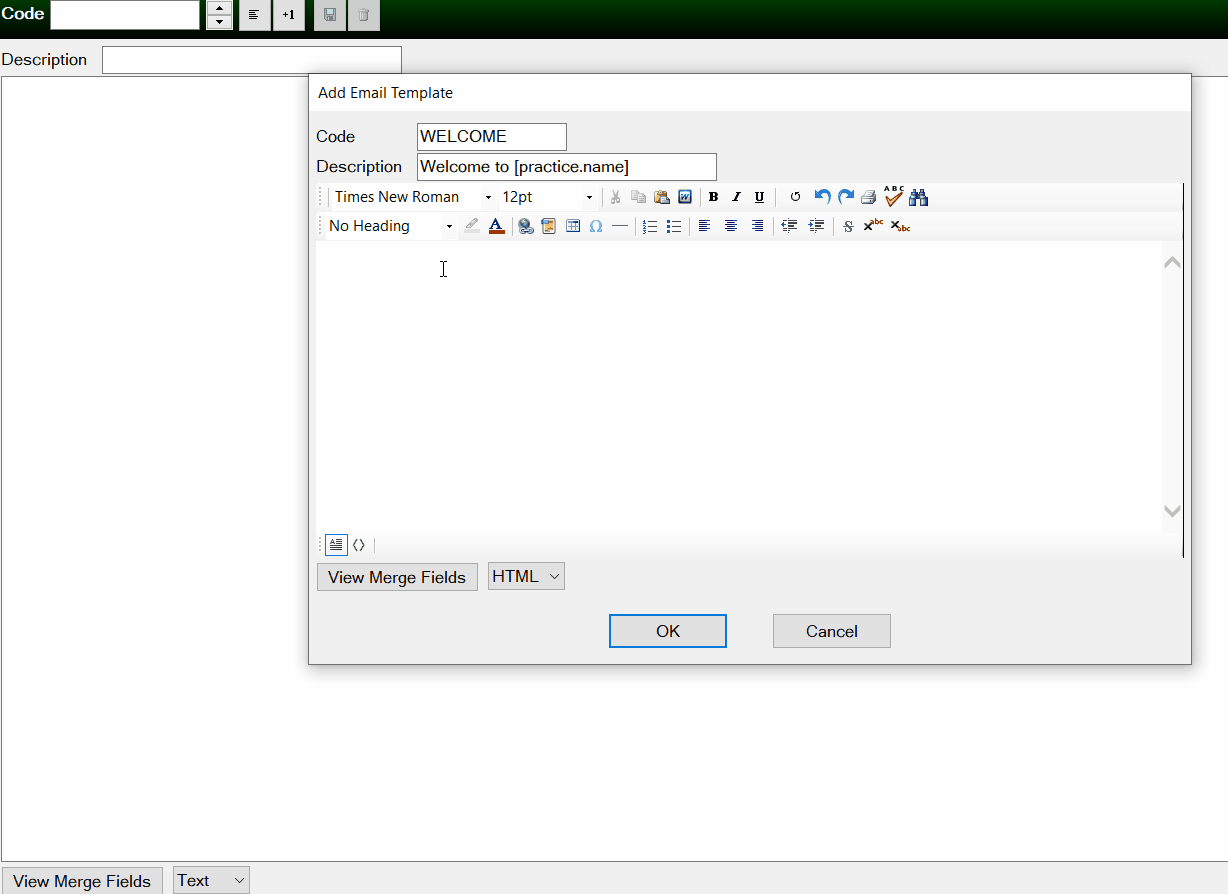1228x894 pixels.
Task: Center align text in the editor
Action: tap(731, 226)
